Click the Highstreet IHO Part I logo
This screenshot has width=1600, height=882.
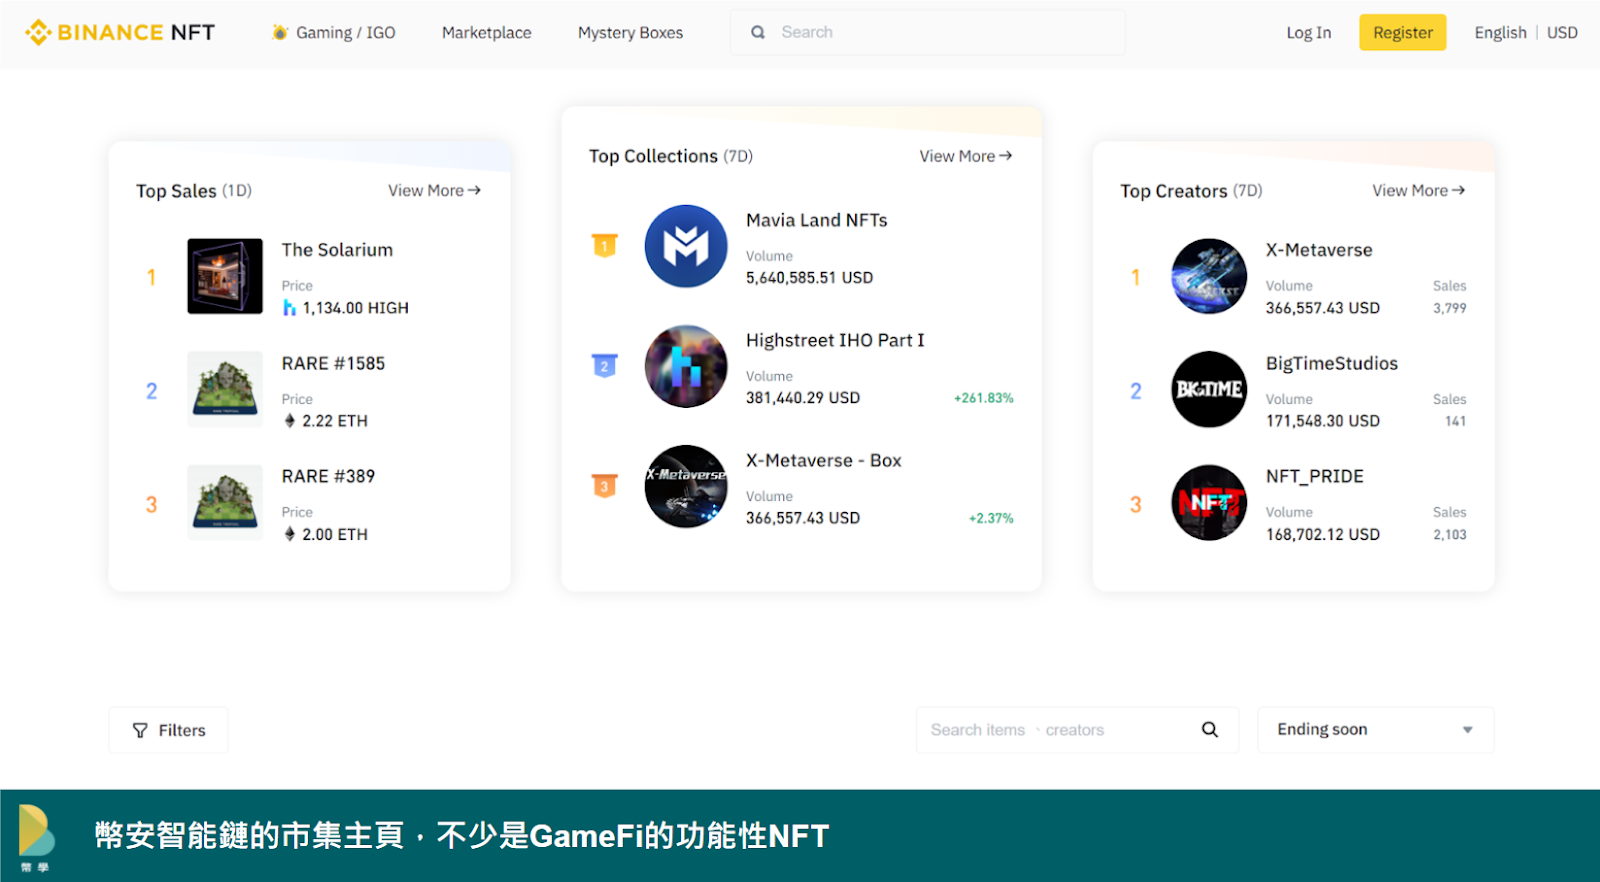point(686,366)
